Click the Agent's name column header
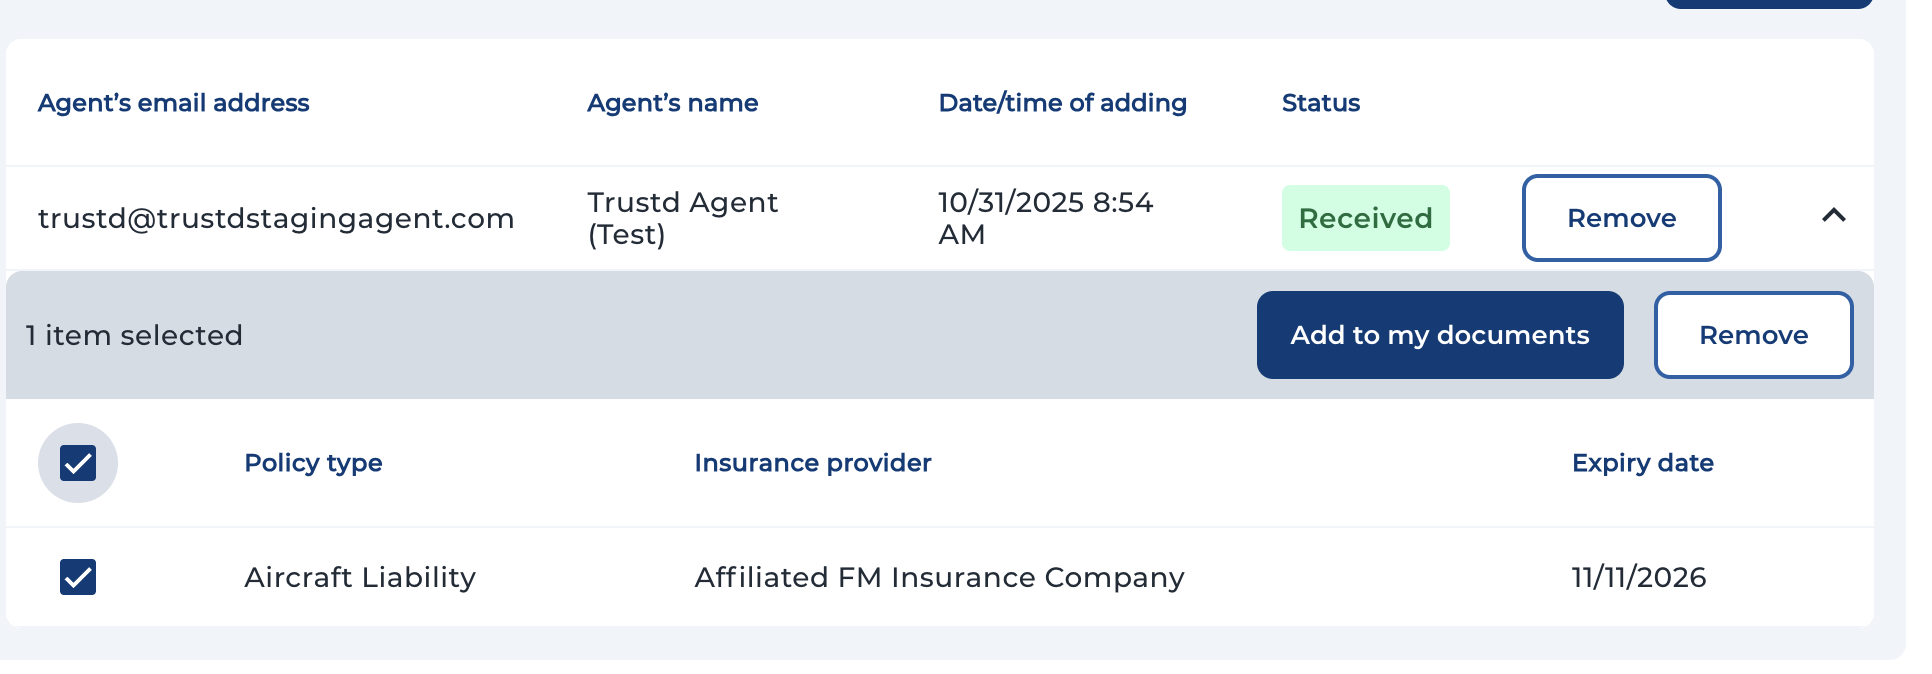Viewport: 1932px width, 674px height. point(672,103)
